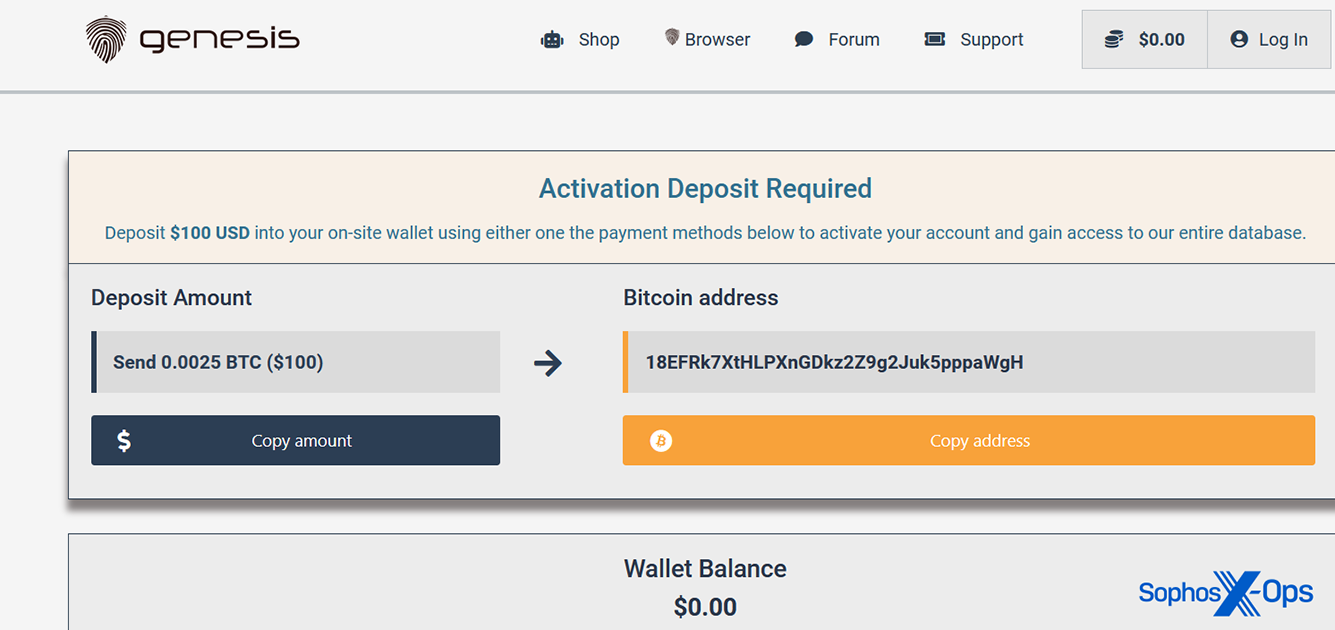The height and width of the screenshot is (630, 1335).
Task: Open the Shop menu item
Action: 599,40
